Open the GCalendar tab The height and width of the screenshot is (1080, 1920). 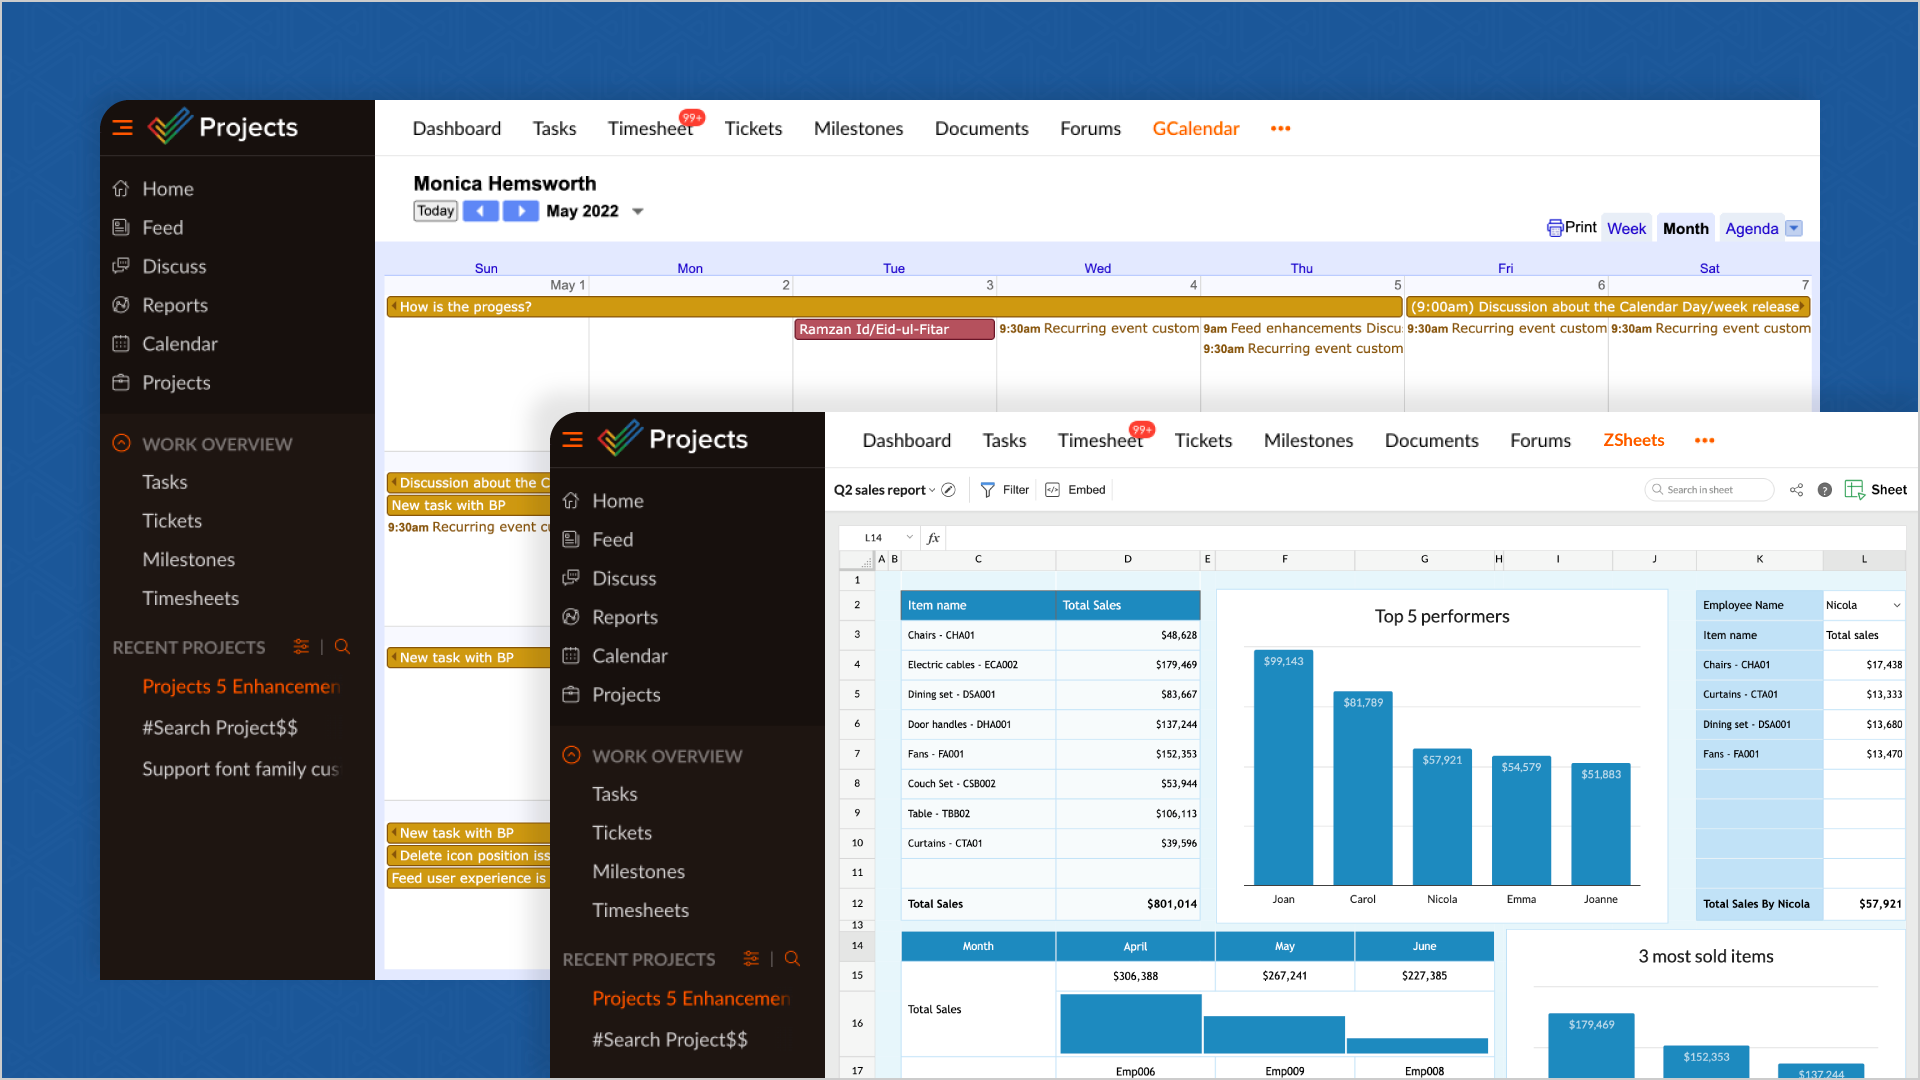pos(1195,128)
